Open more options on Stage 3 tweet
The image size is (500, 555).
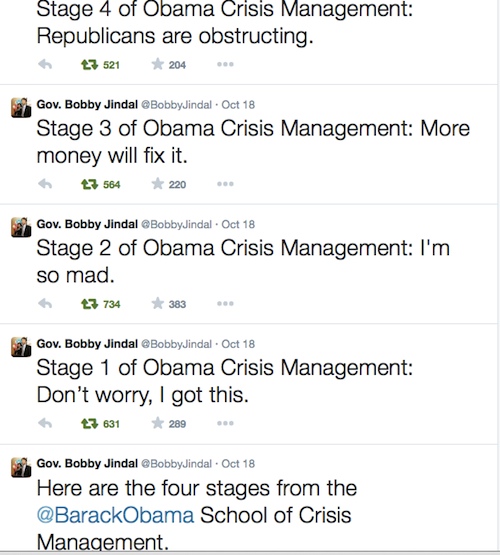[x=225, y=184]
